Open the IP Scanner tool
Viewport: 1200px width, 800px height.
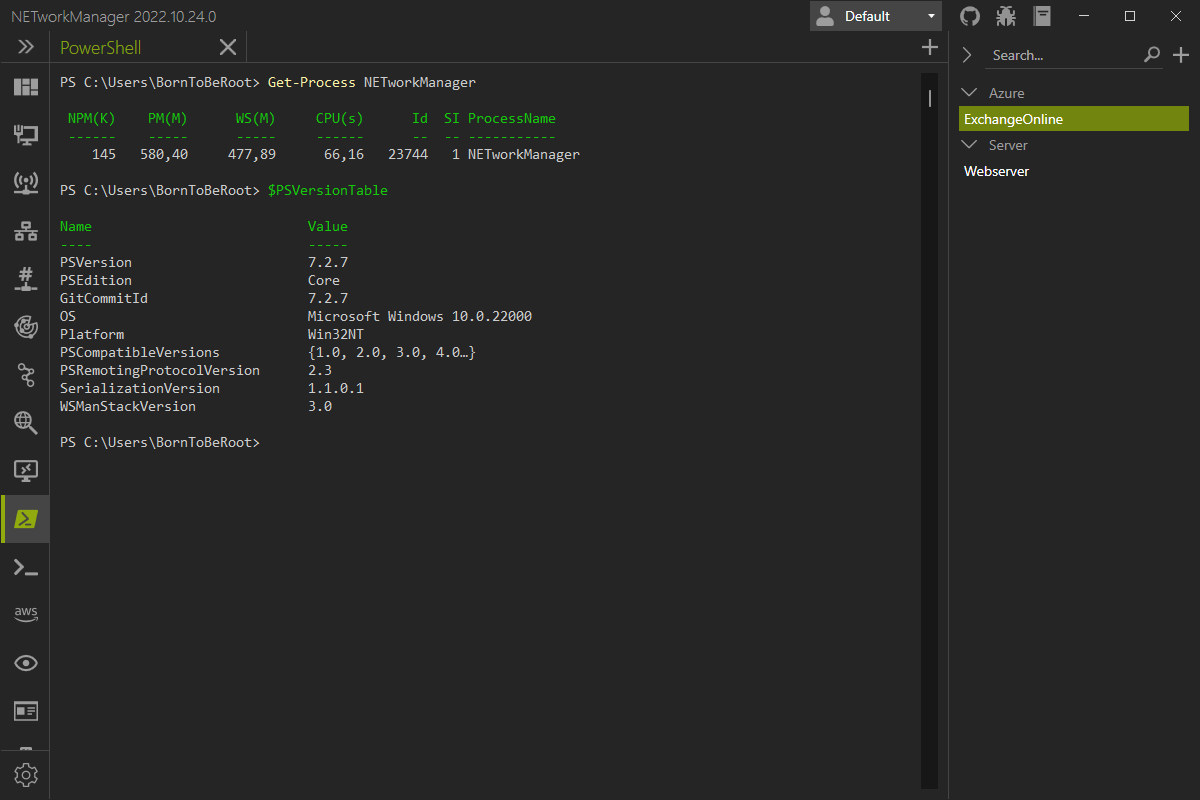(25, 231)
